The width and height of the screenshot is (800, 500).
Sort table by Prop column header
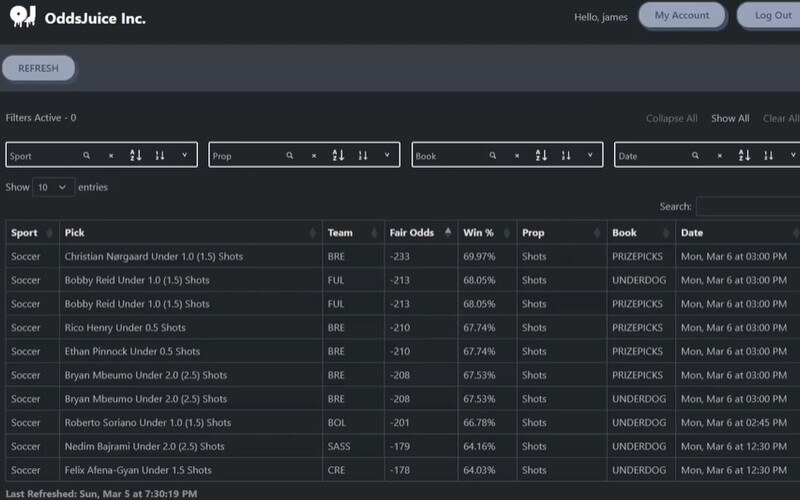[562, 233]
